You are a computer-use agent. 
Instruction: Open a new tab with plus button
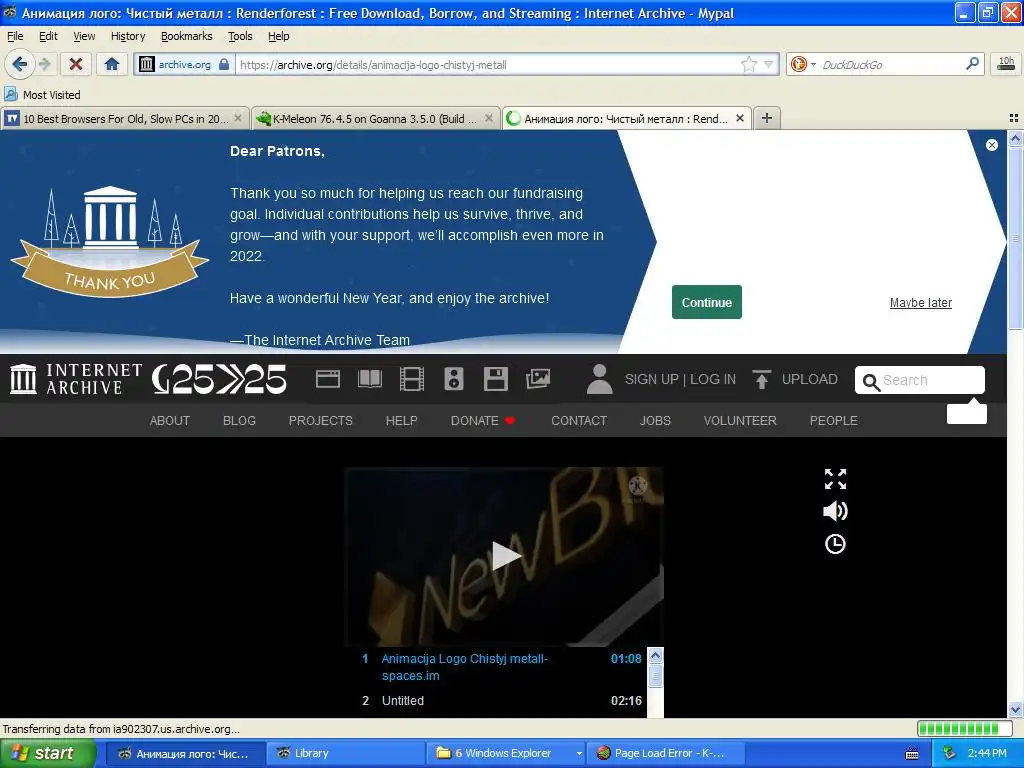[x=767, y=118]
